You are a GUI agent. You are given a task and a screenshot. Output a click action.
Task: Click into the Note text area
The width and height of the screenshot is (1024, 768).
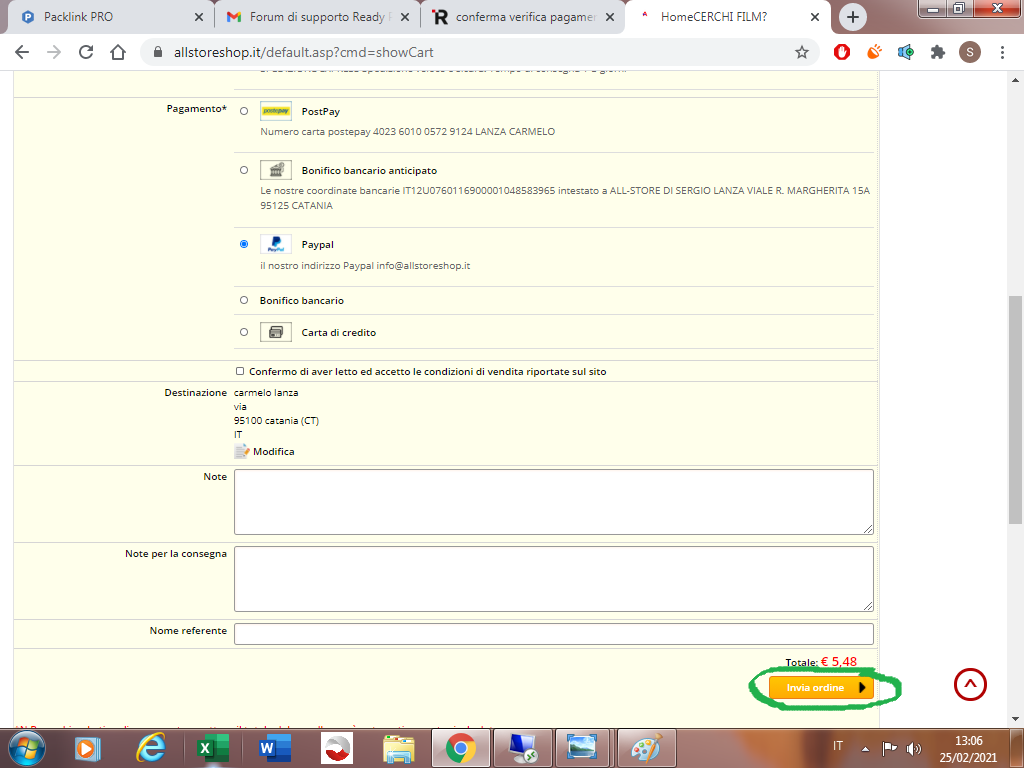(554, 502)
